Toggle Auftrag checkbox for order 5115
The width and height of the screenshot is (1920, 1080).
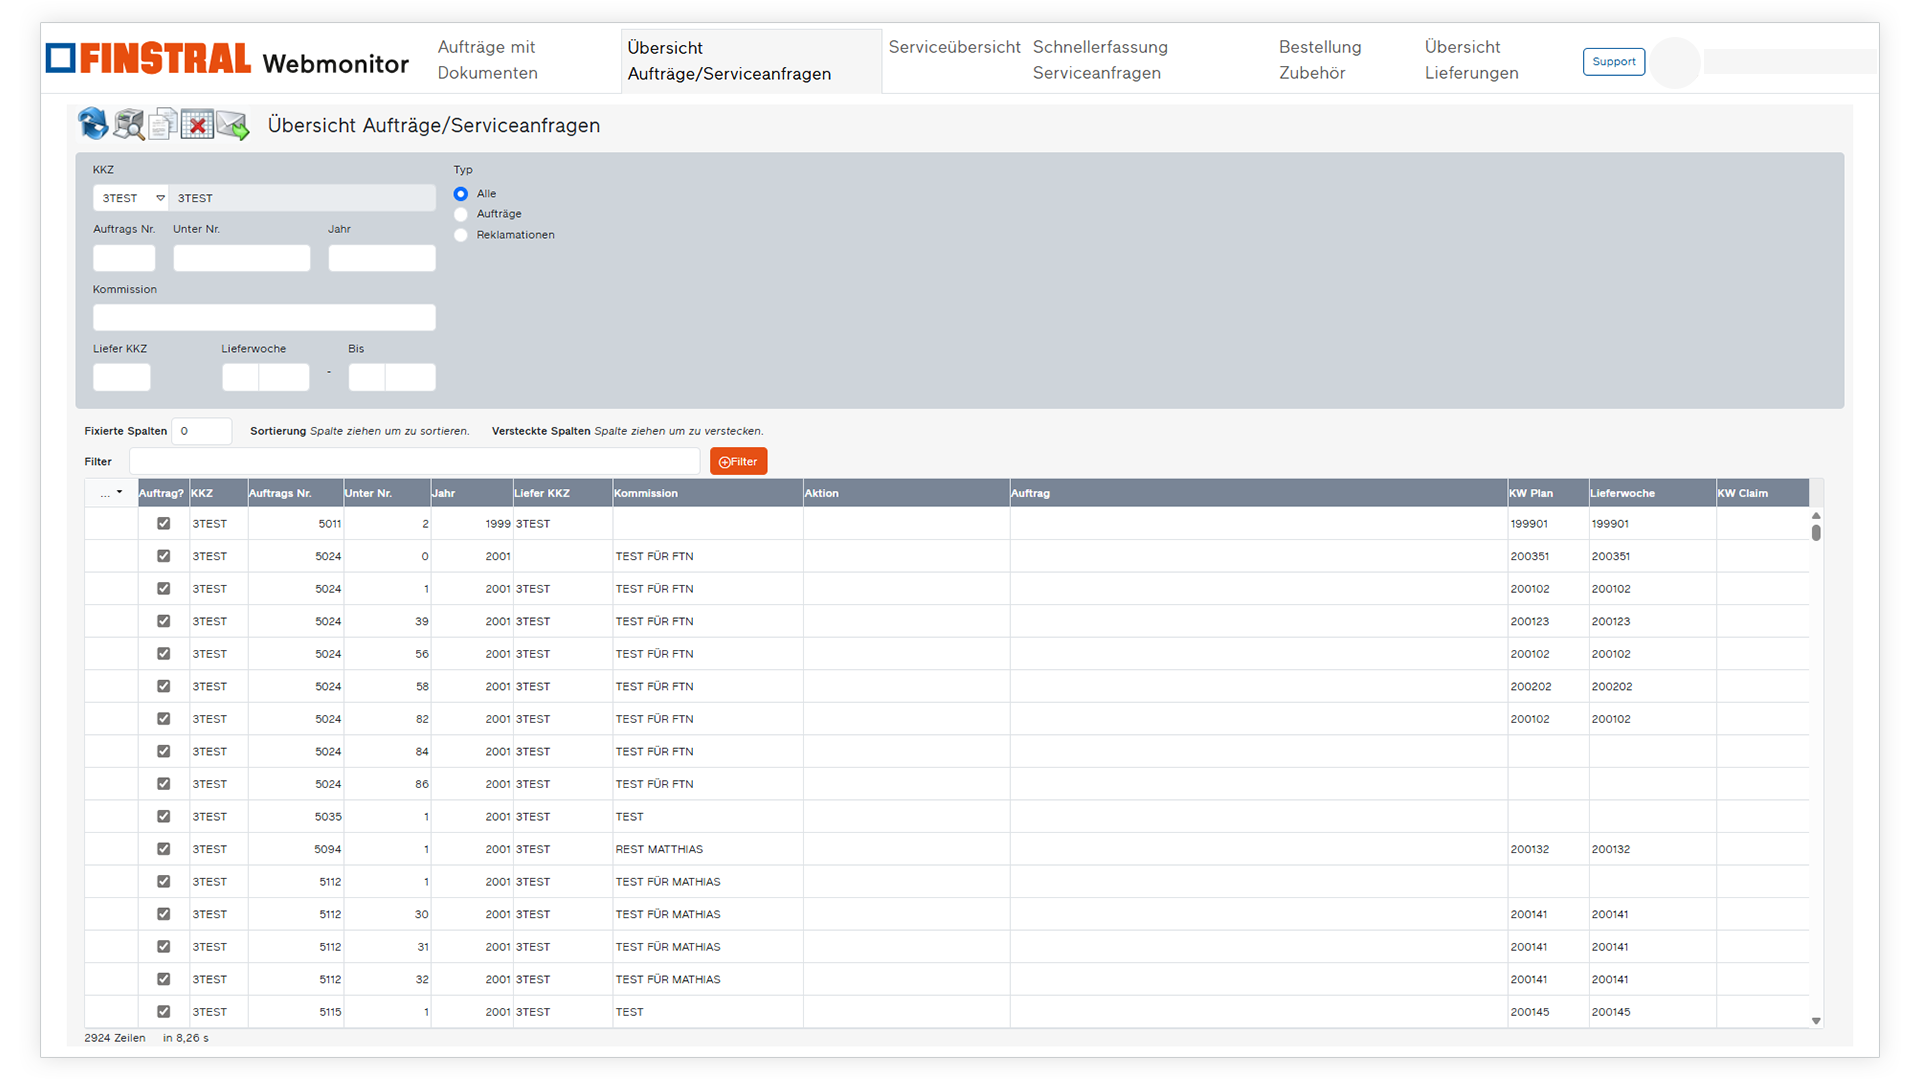click(x=164, y=1012)
